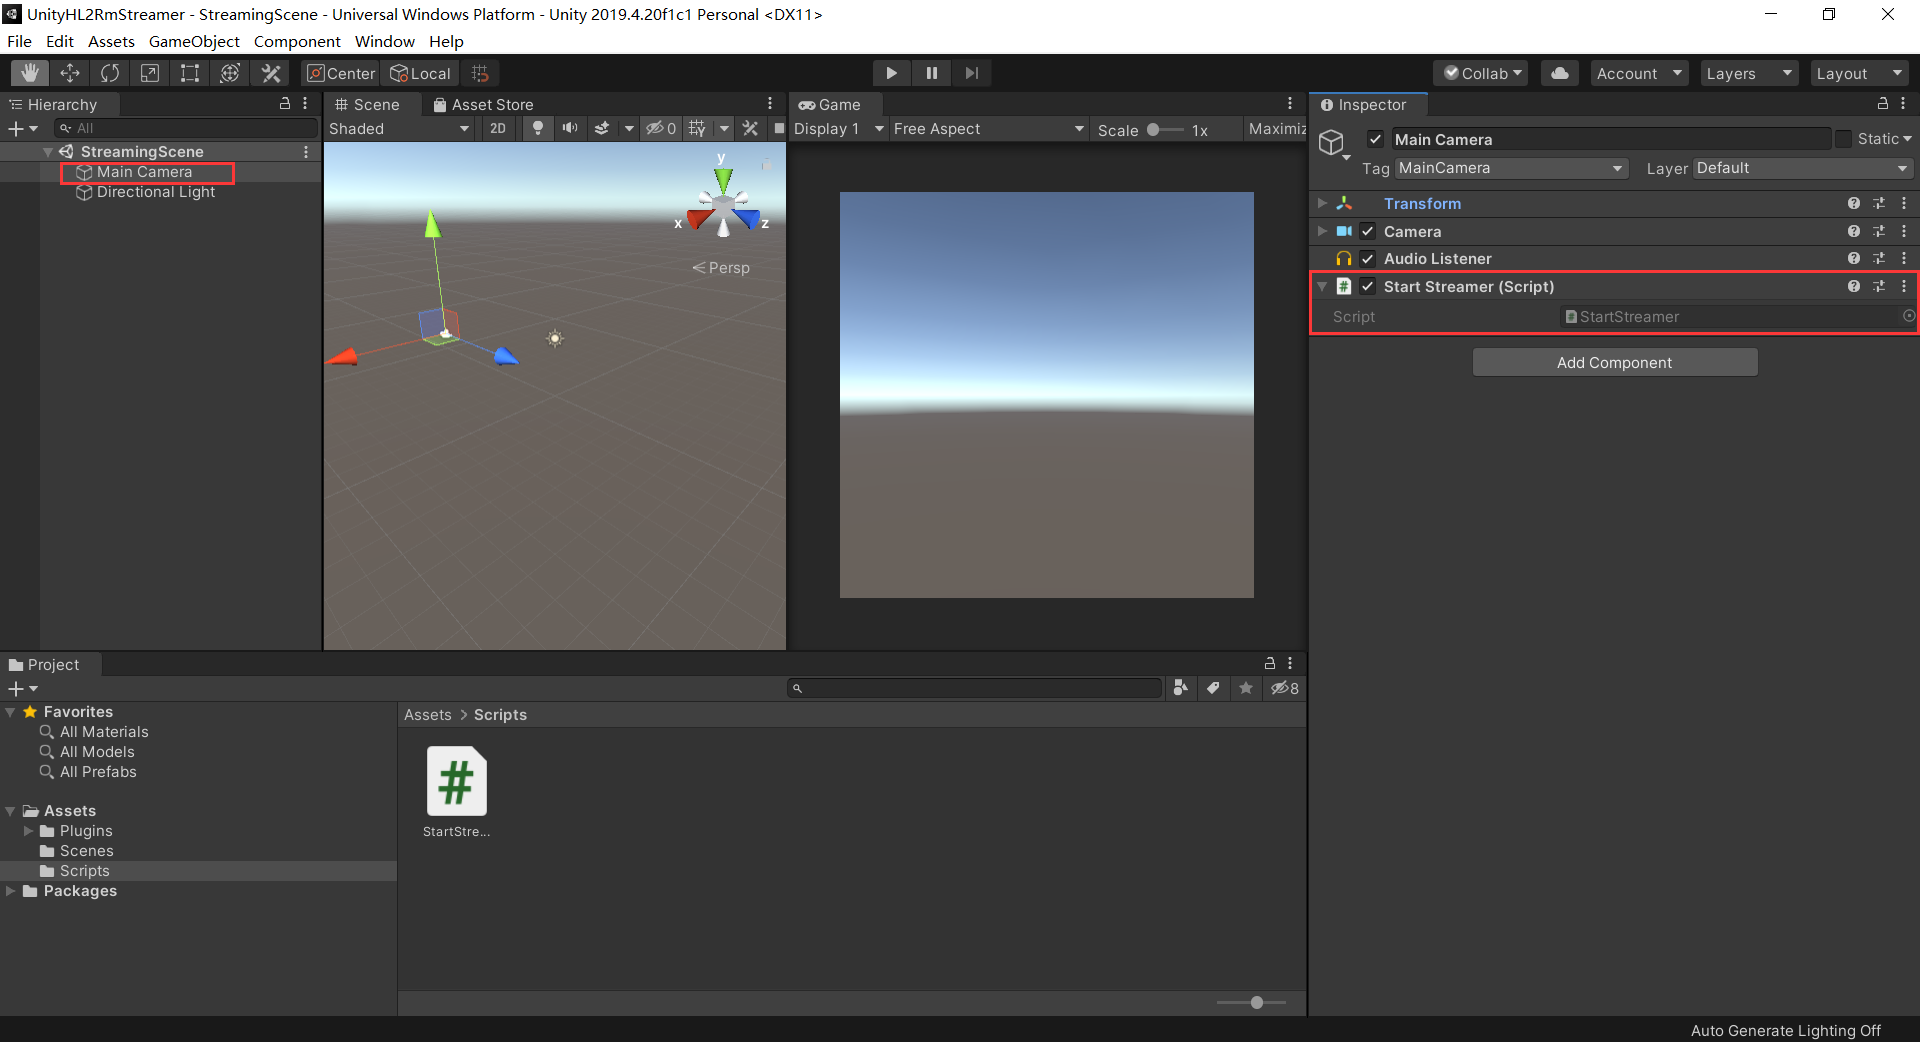Click the custom editor tools wrench icon
The height and width of the screenshot is (1042, 1920).
coord(270,72)
